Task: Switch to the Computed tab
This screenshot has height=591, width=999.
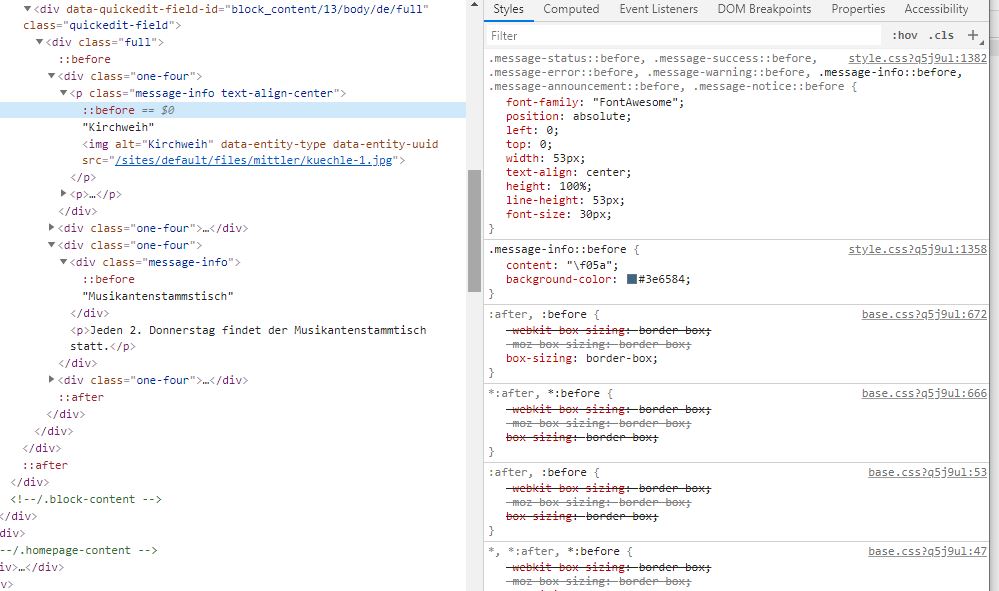Action: (x=571, y=9)
